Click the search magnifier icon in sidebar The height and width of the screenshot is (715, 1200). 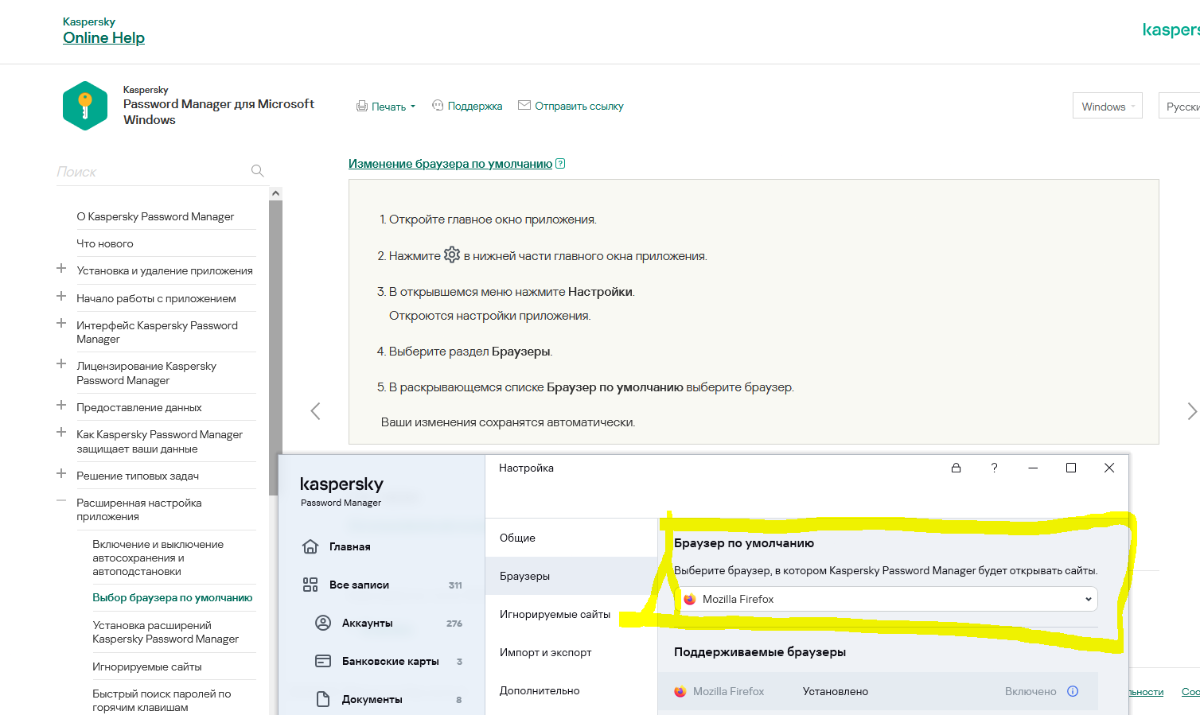(257, 171)
